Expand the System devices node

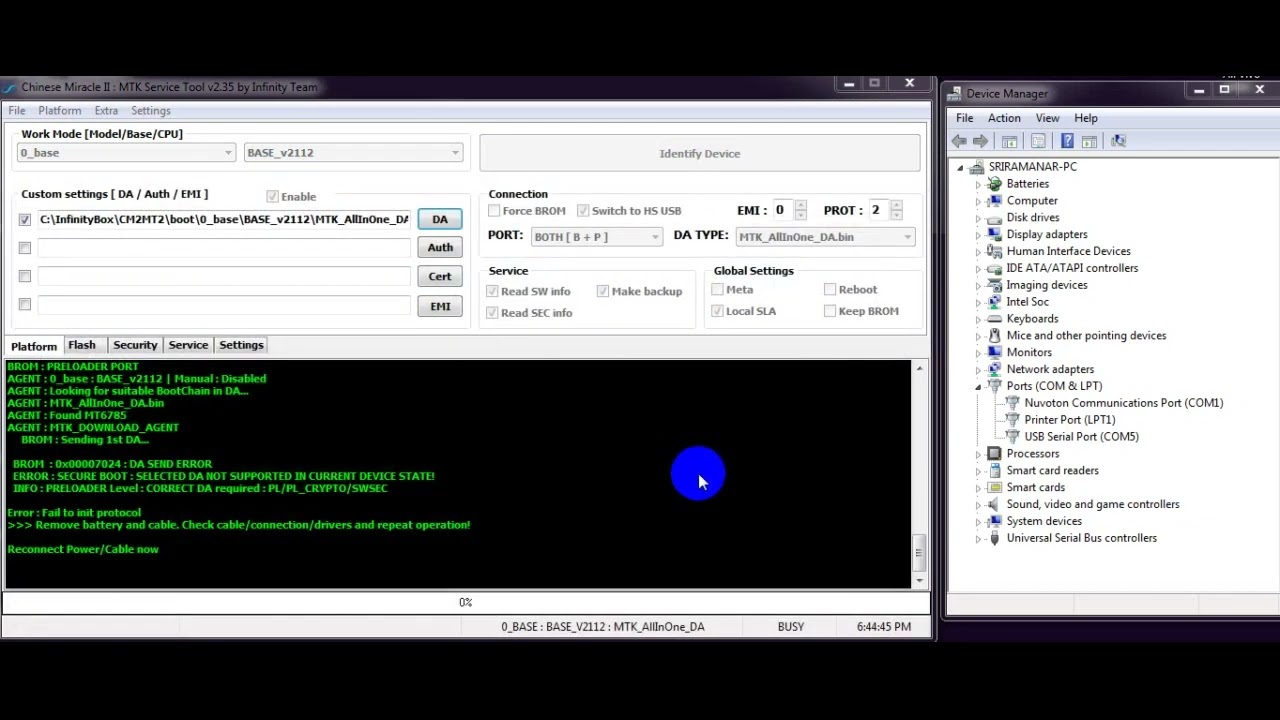(978, 522)
